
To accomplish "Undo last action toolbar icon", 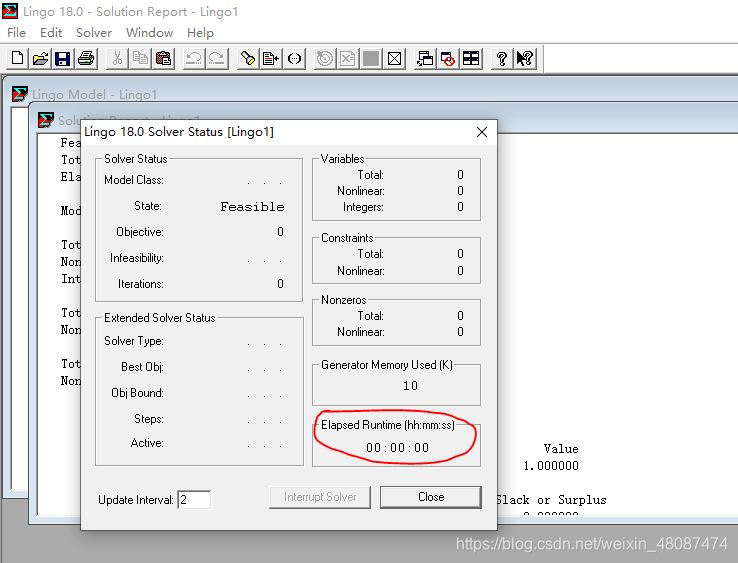I will point(194,58).
